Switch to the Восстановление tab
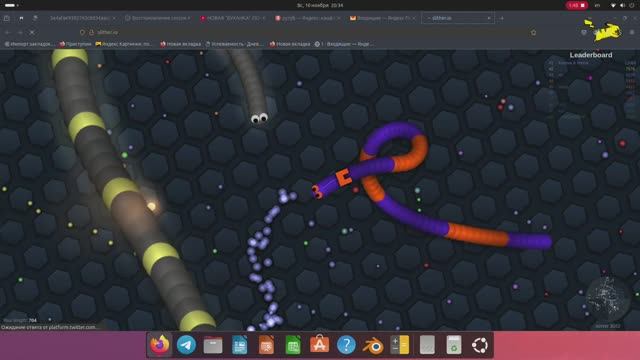The image size is (640, 360). click(x=158, y=18)
